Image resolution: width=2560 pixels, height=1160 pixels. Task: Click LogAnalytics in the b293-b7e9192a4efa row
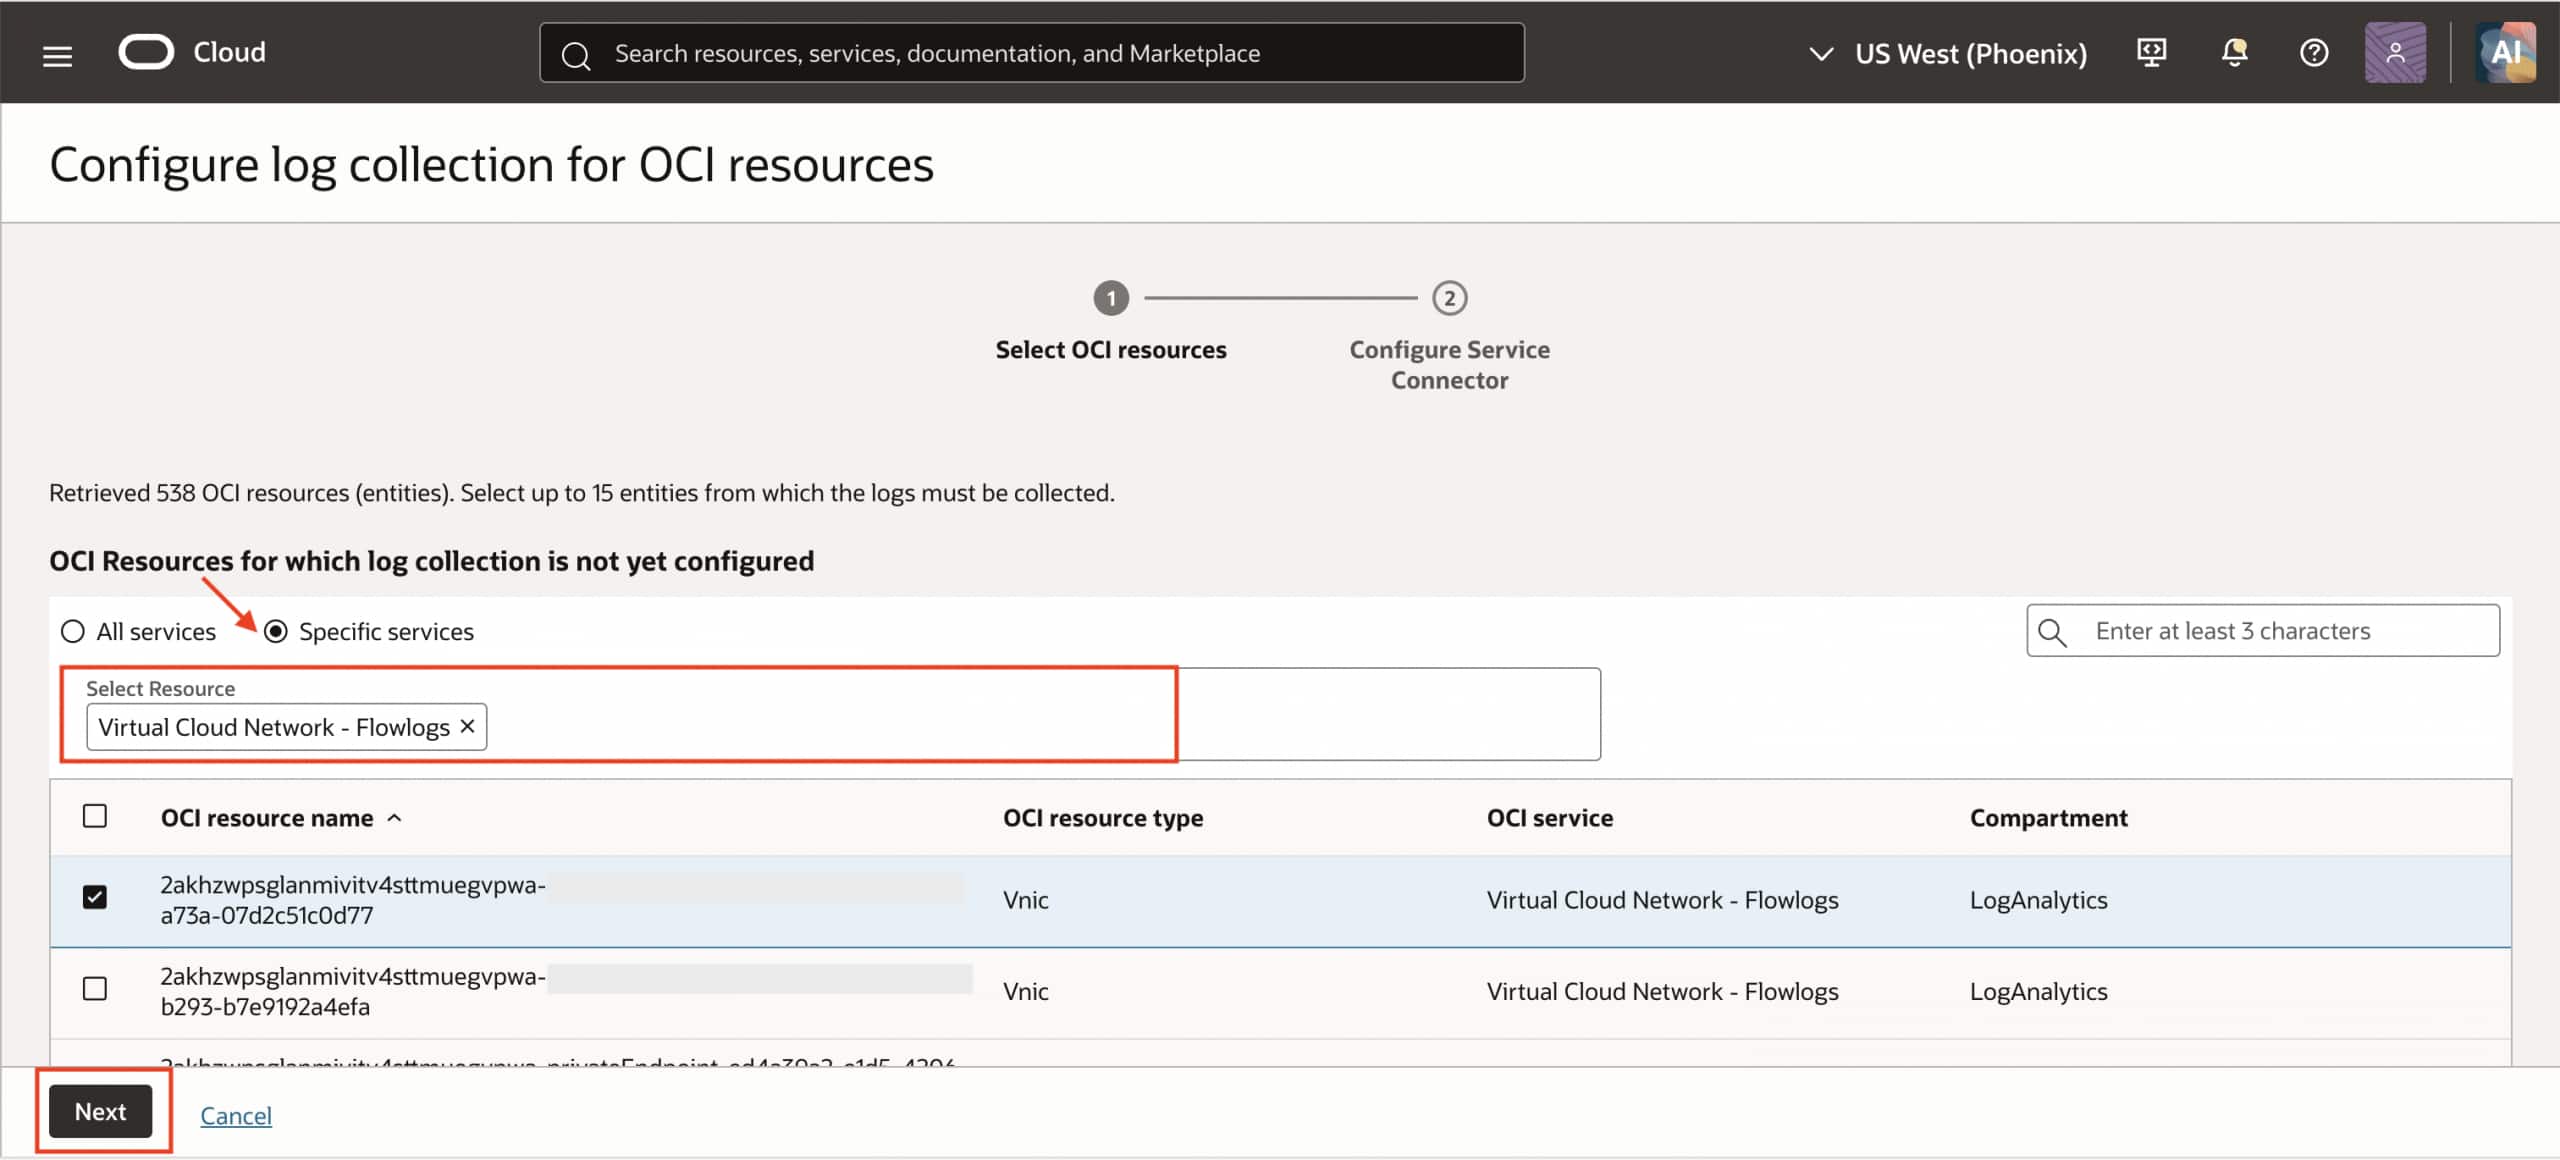2038,992
